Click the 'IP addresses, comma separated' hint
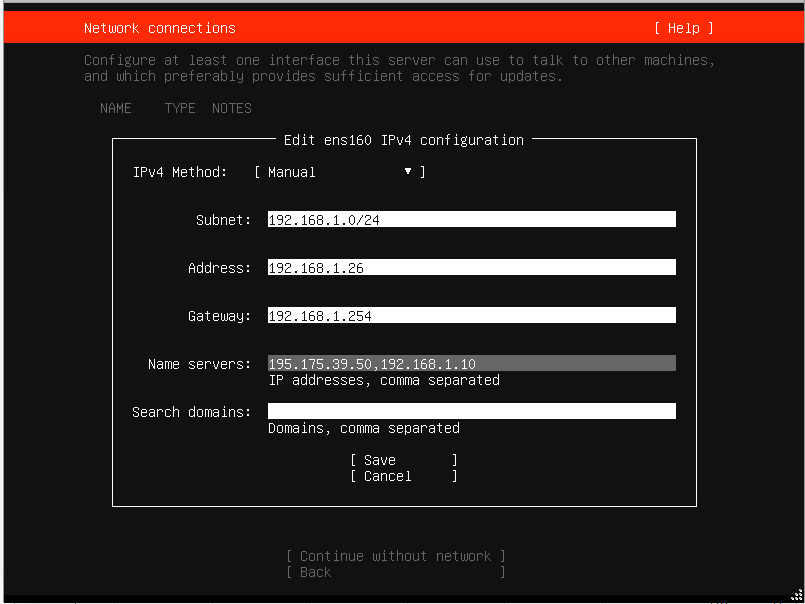 [384, 380]
